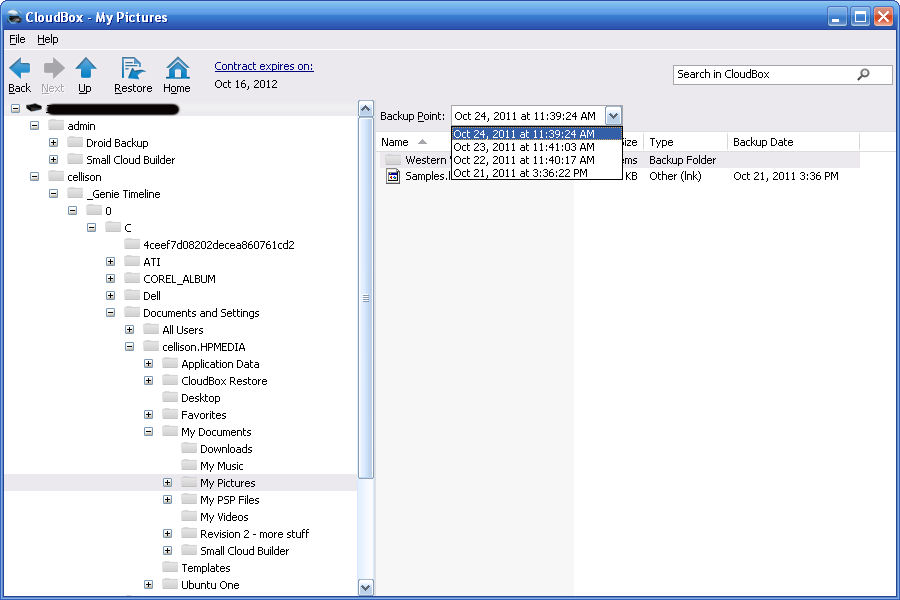Click the Contract expires on link

[x=264, y=66]
